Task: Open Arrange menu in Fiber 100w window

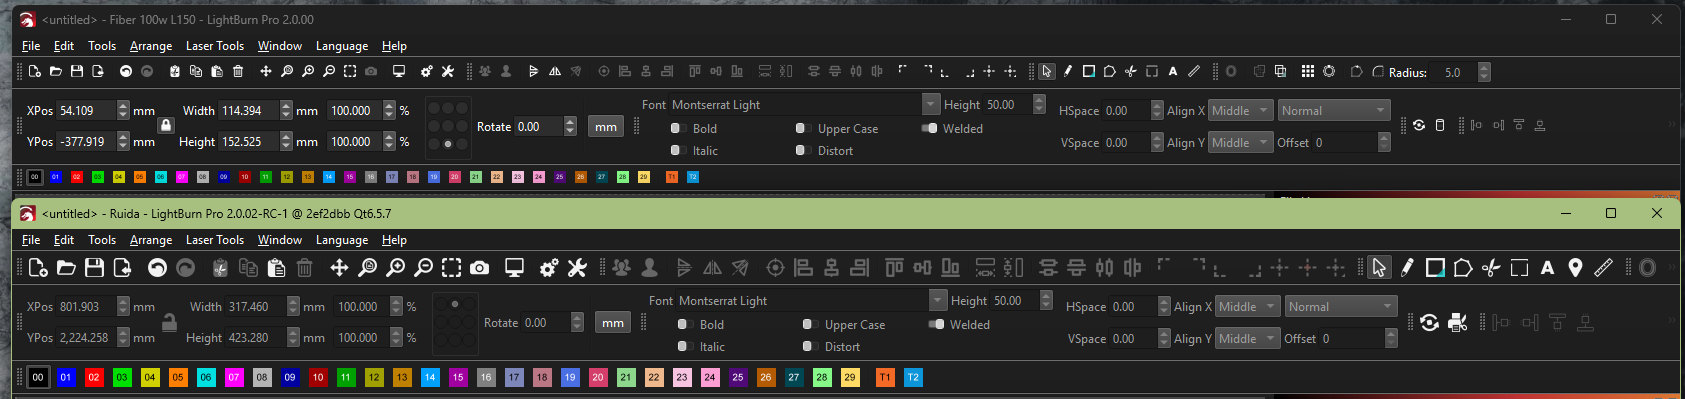Action: point(151,46)
